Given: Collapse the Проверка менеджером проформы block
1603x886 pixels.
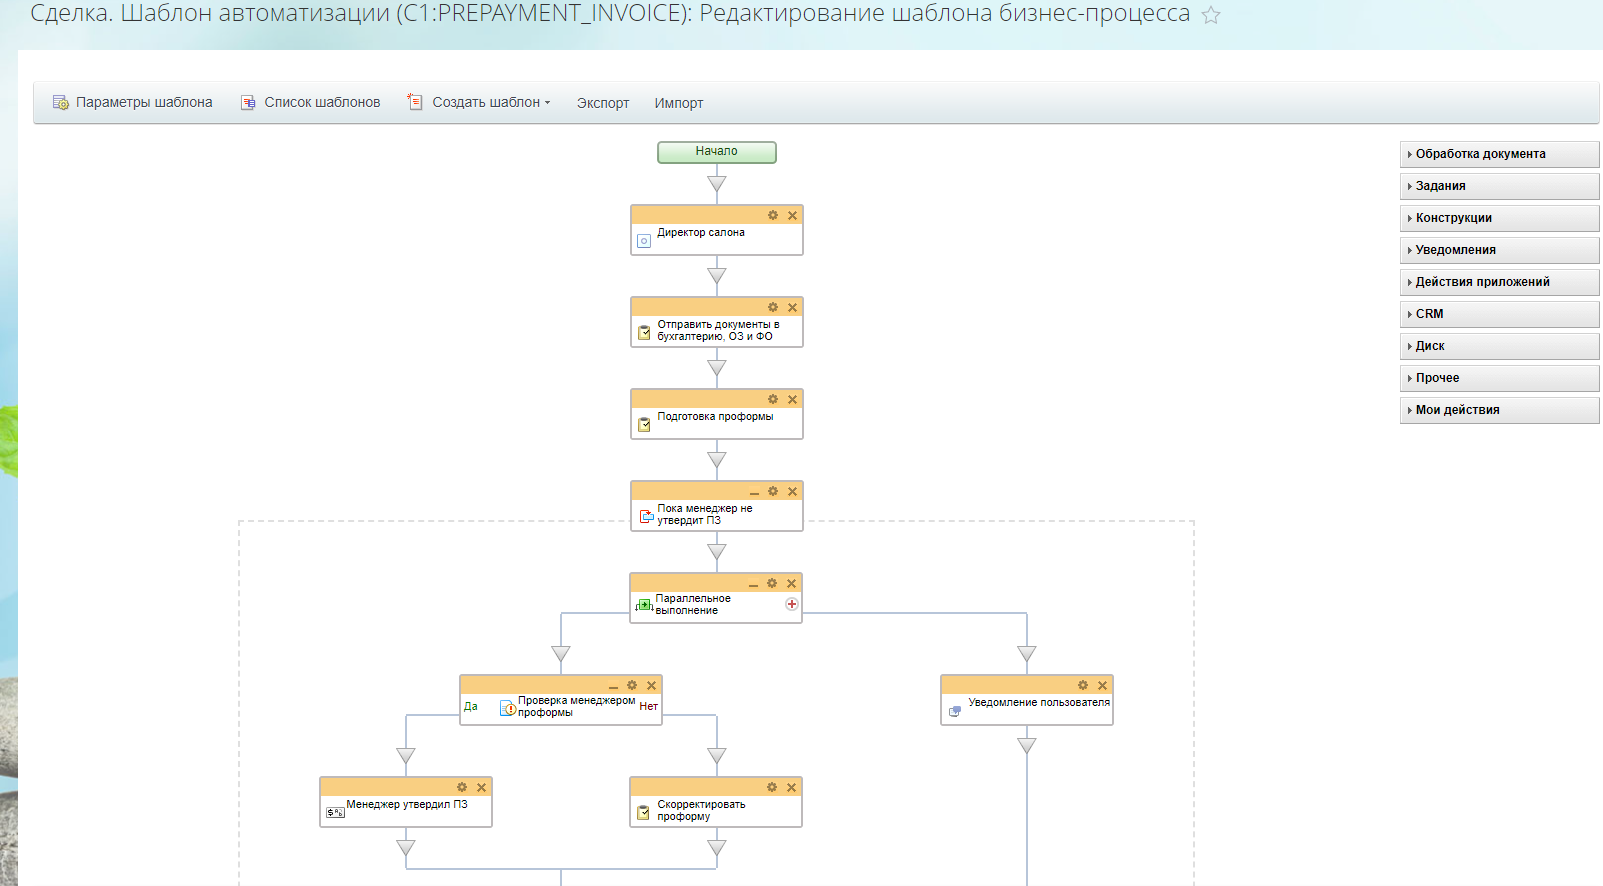Looking at the screenshot, I should (x=613, y=687).
